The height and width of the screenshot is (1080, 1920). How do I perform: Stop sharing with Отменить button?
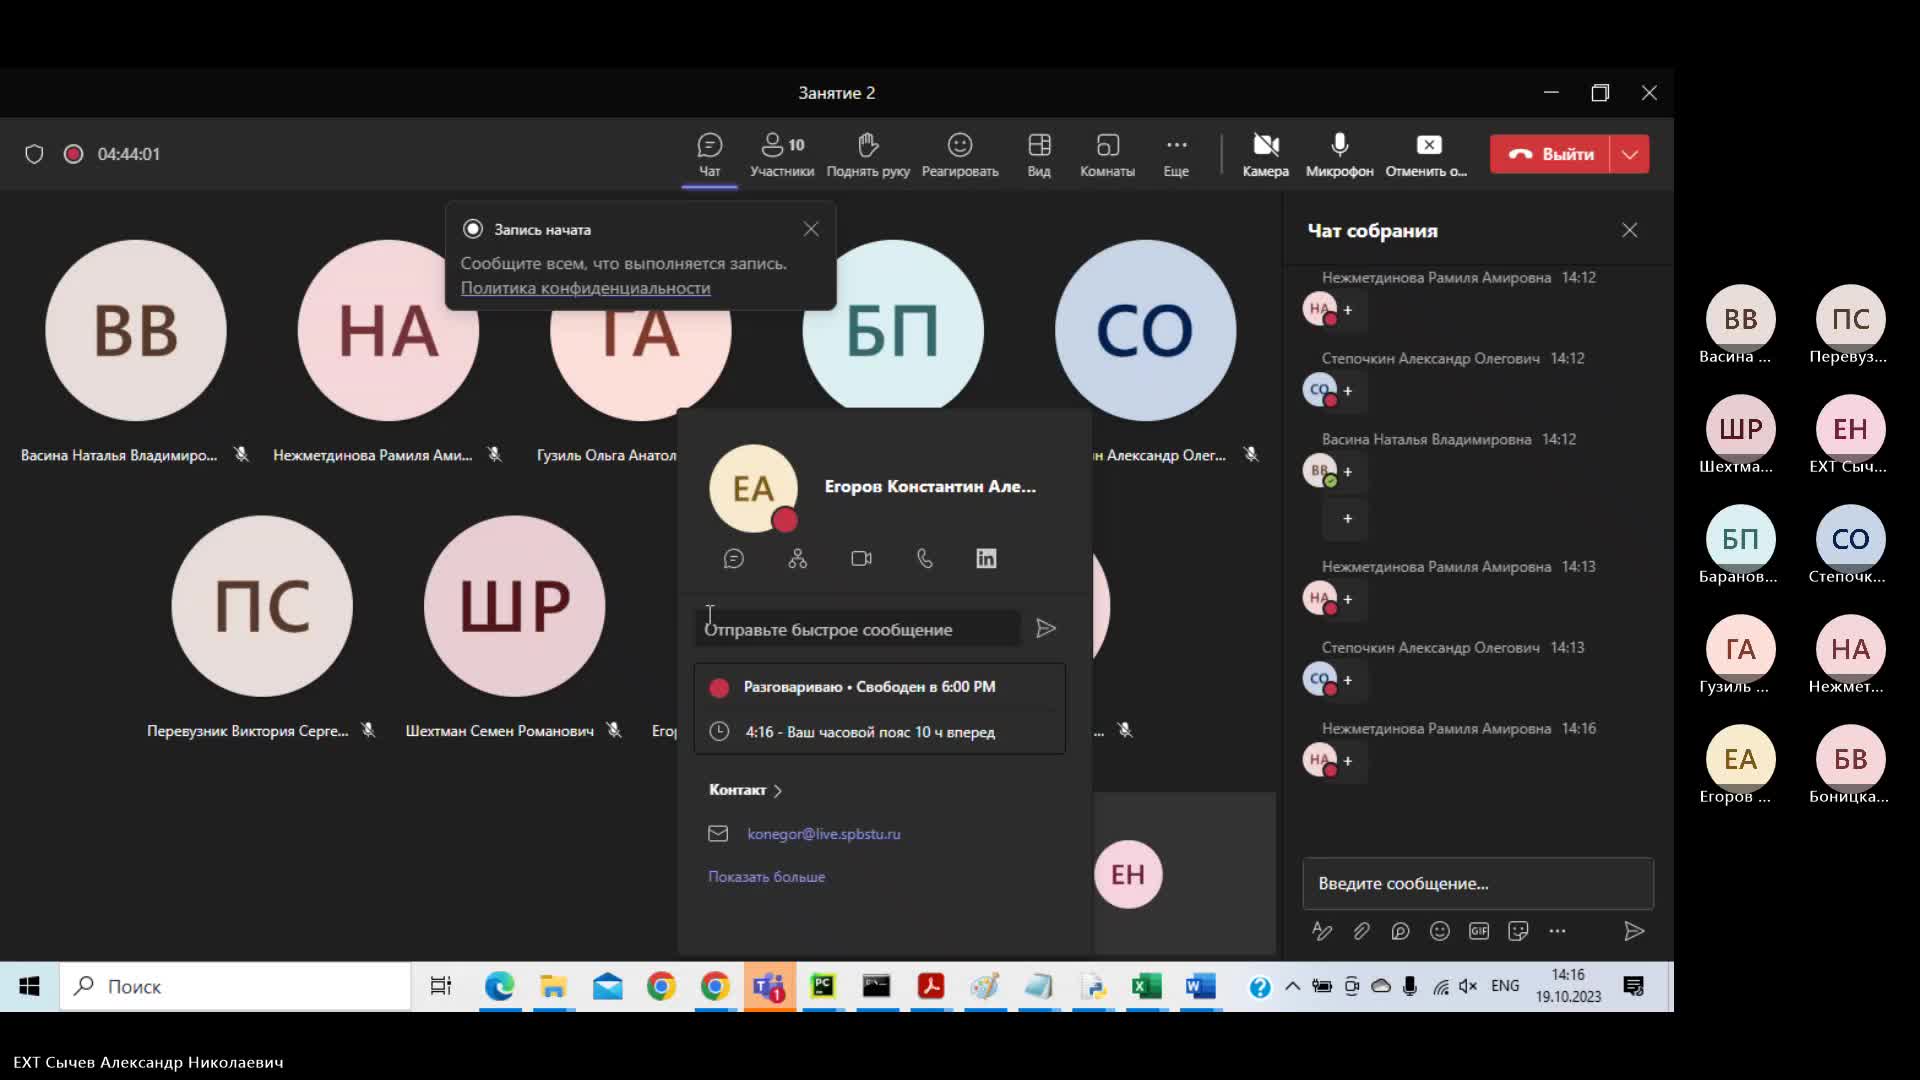[1427, 155]
